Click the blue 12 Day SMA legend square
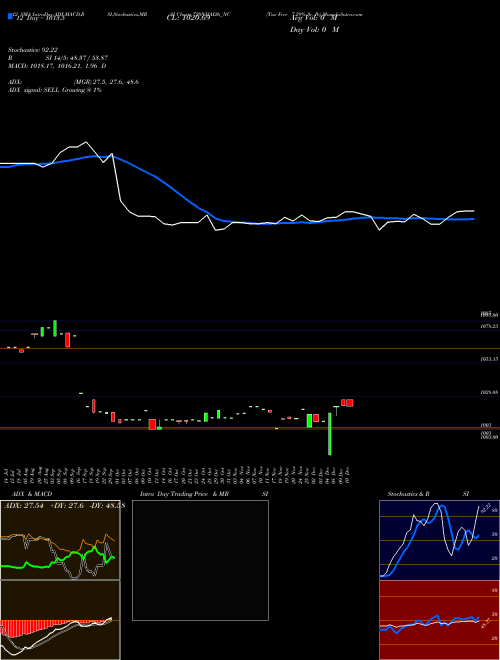The height and width of the screenshot is (660, 500). [10, 16]
